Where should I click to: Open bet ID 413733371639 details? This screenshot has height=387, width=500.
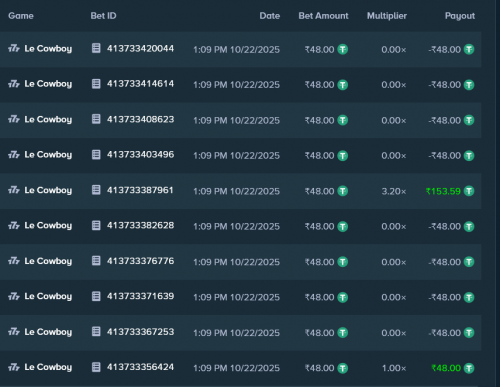[140, 296]
